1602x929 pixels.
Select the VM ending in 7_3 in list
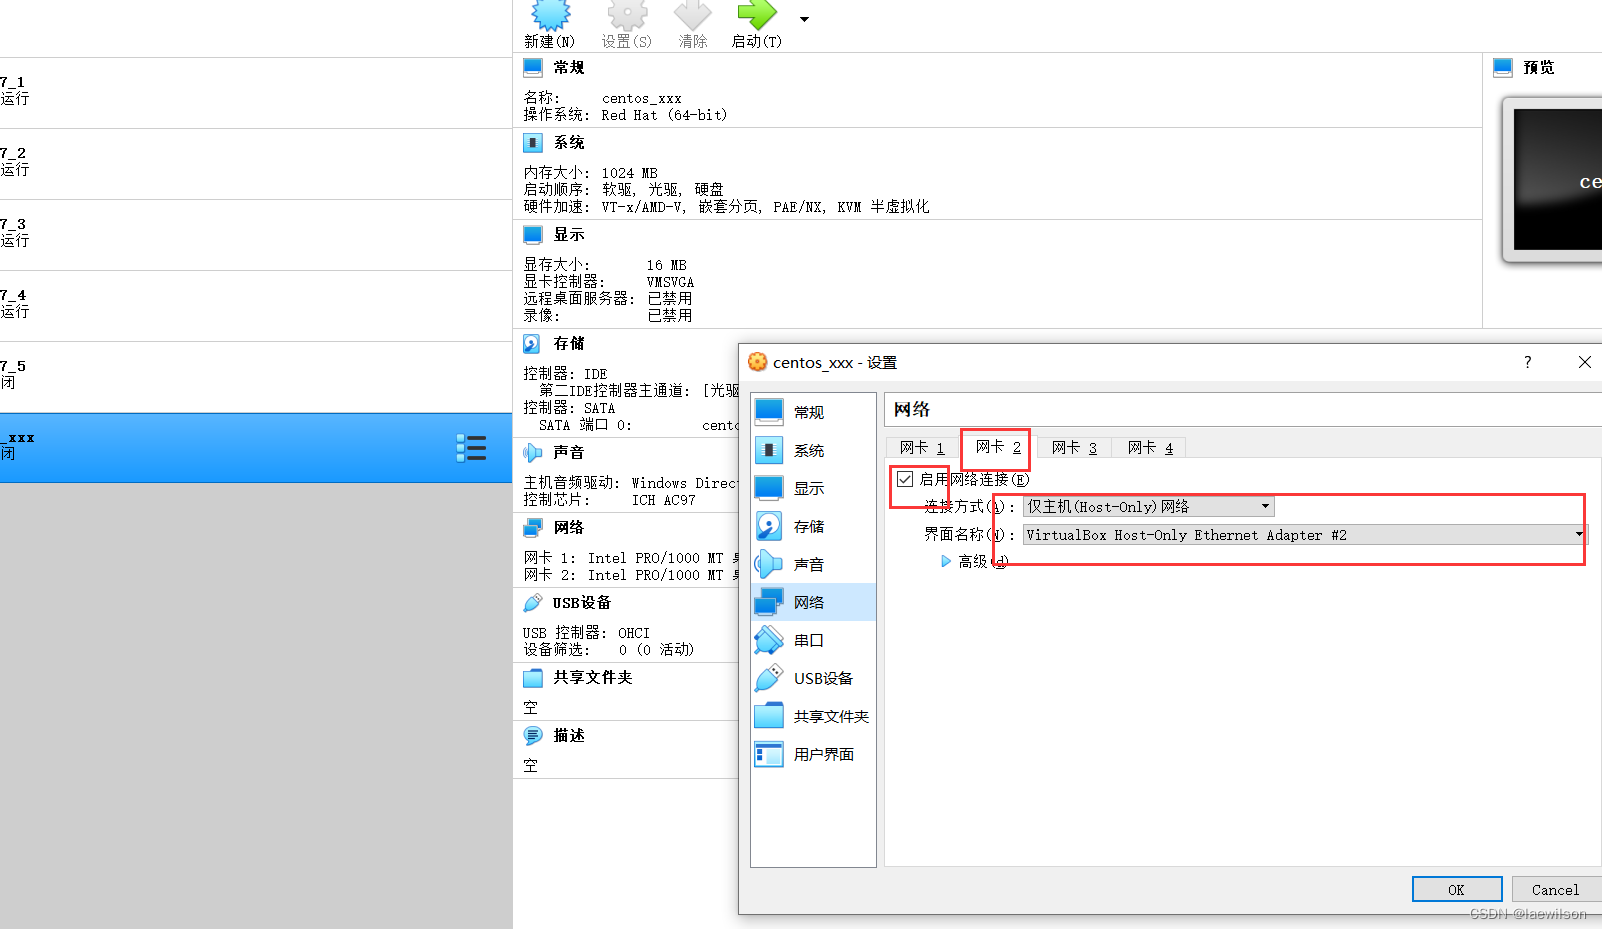click(x=256, y=234)
